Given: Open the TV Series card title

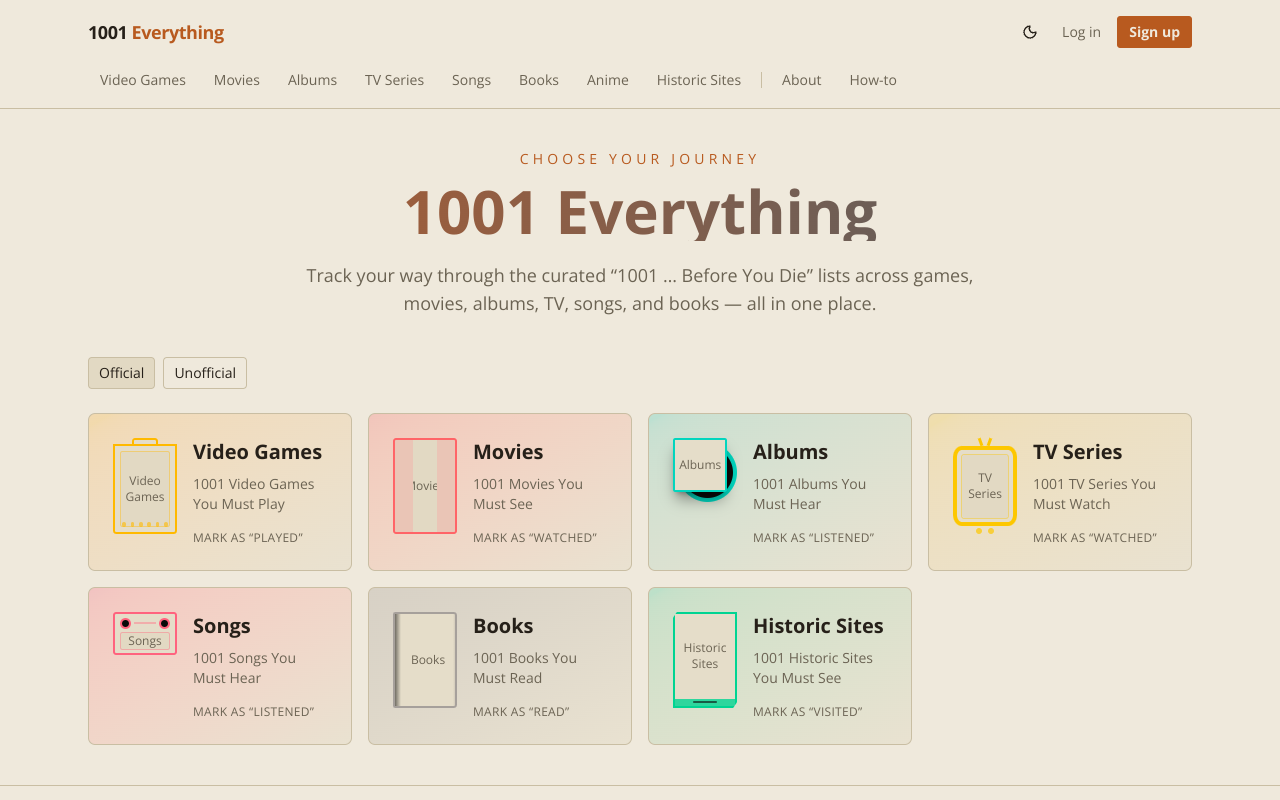Looking at the screenshot, I should click(x=1077, y=452).
